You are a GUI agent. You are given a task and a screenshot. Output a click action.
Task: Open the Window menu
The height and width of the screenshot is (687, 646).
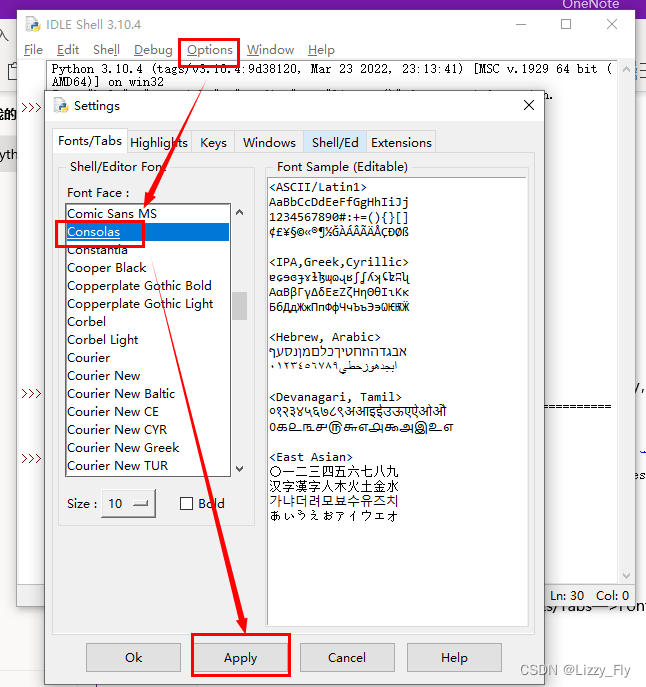click(x=270, y=50)
